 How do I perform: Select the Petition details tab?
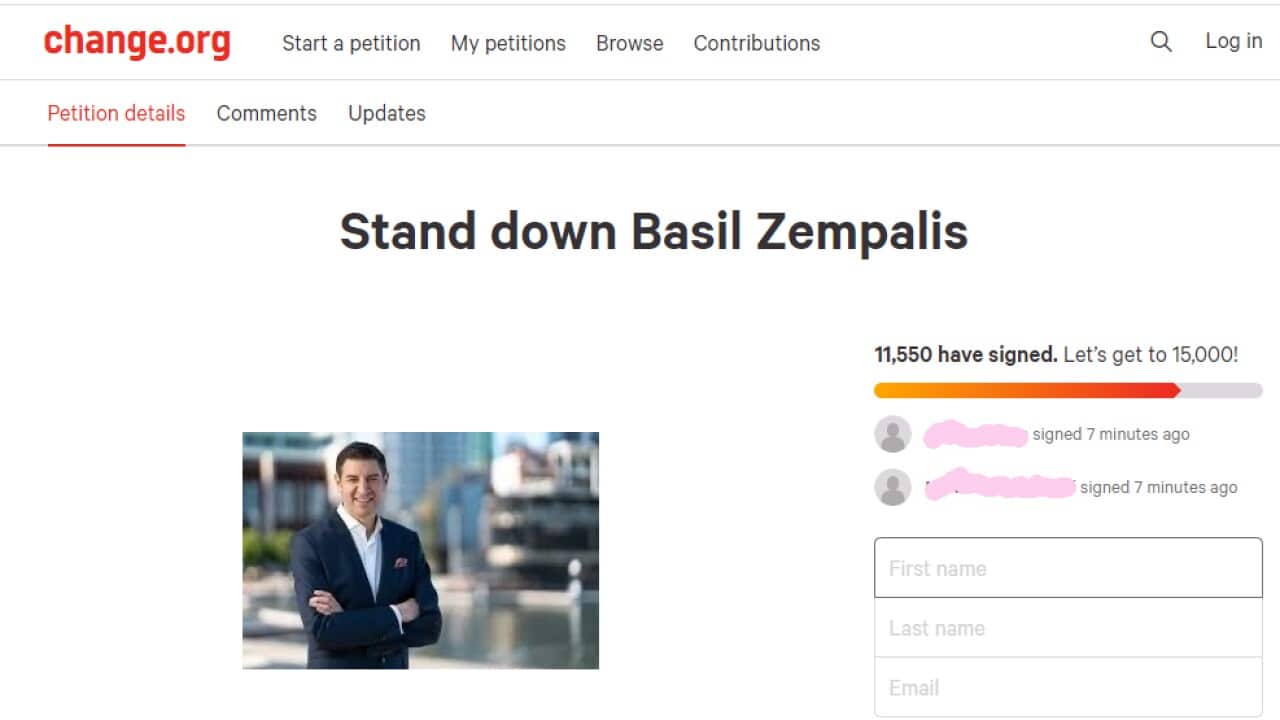(x=116, y=113)
